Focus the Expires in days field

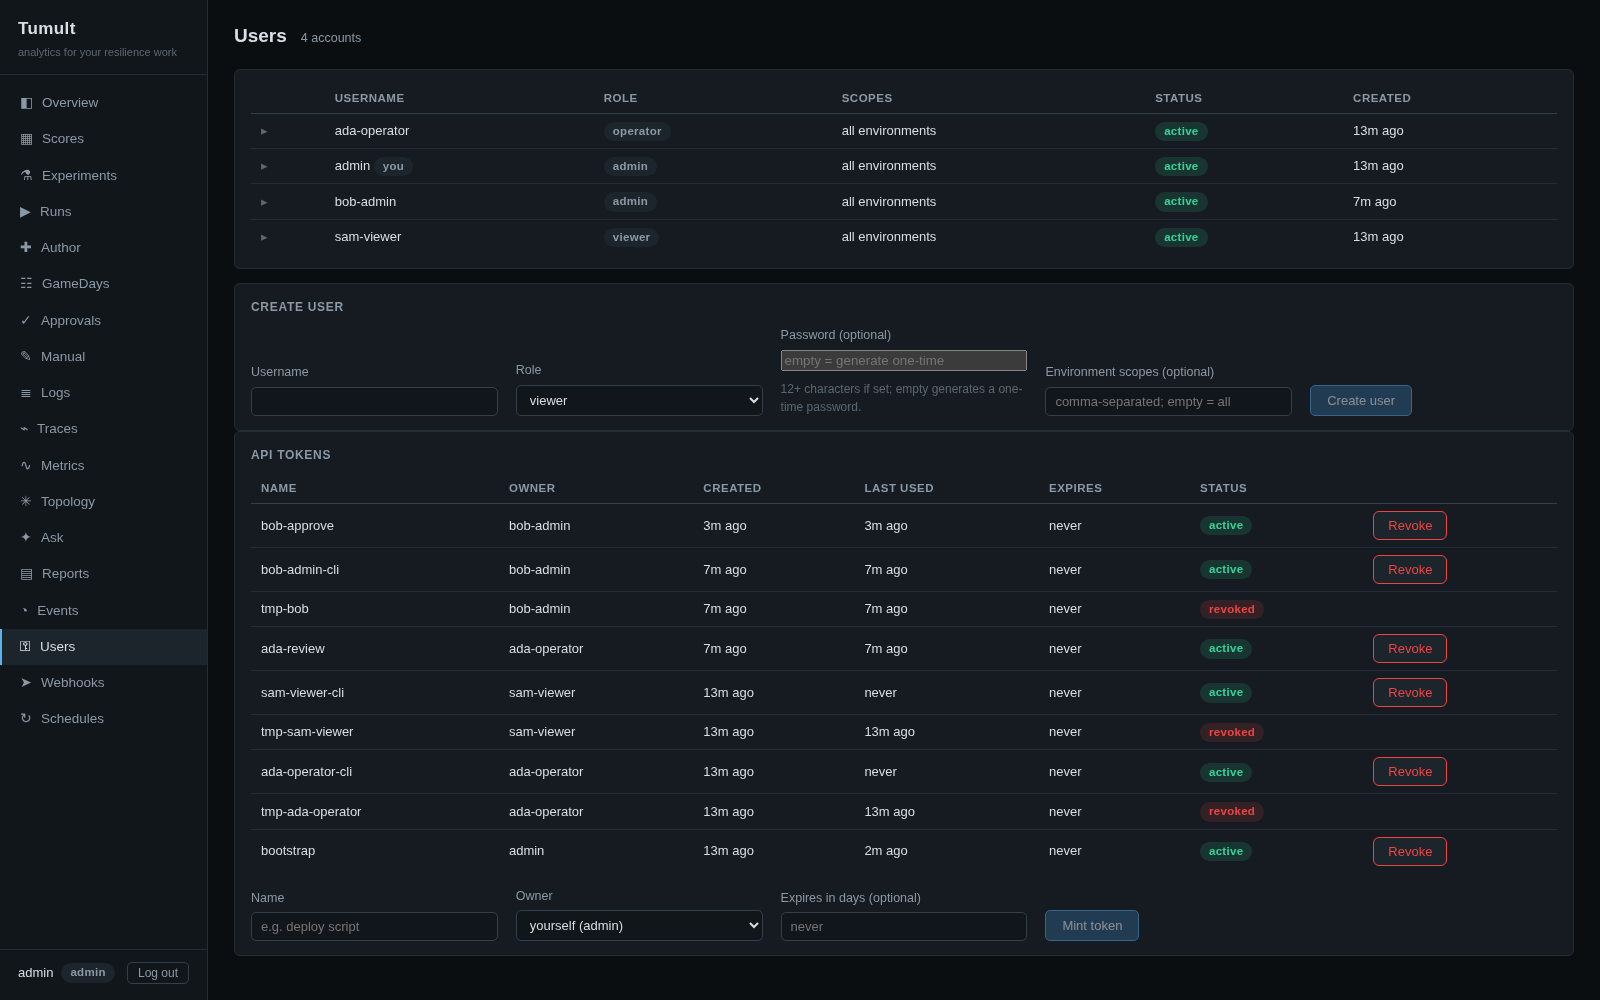tap(904, 926)
